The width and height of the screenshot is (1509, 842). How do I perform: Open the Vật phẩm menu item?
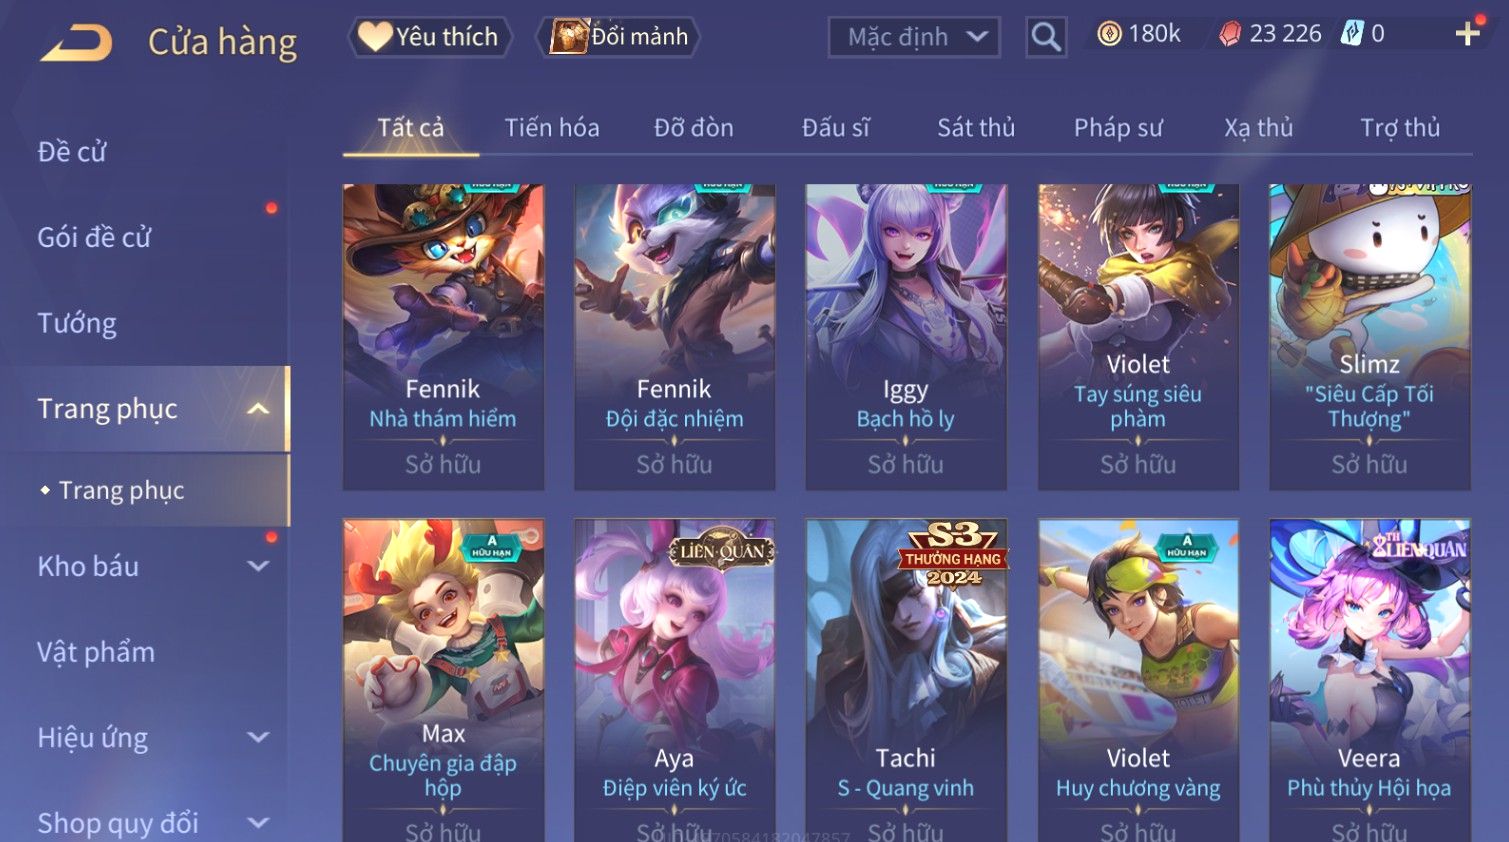click(96, 652)
